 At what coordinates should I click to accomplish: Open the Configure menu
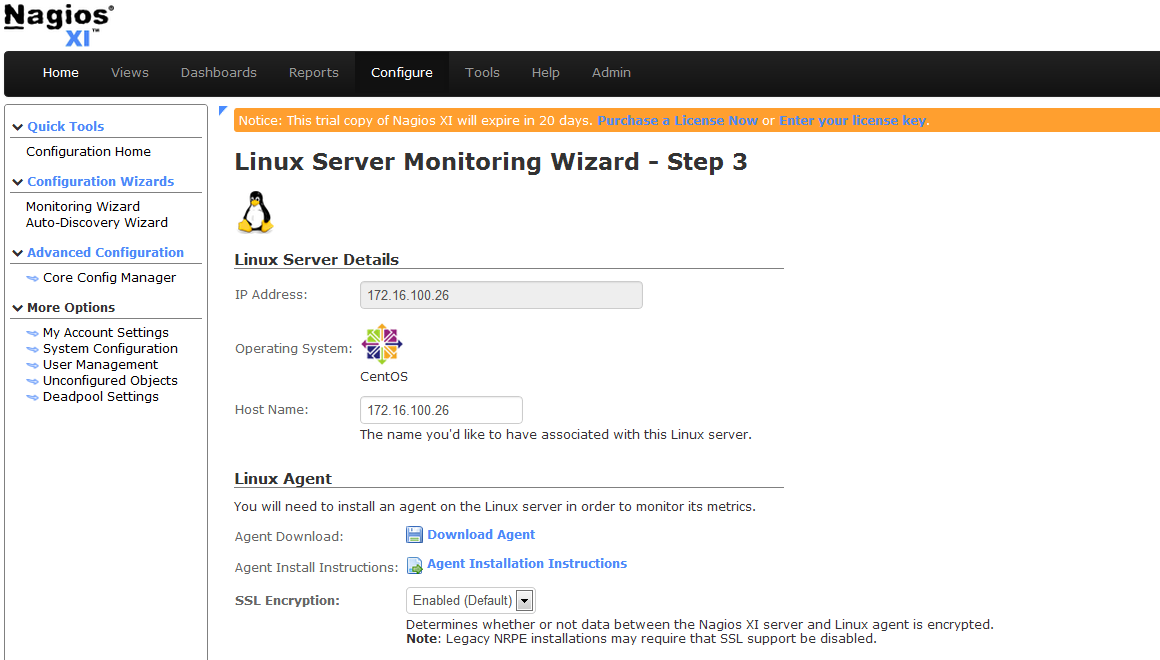(x=402, y=73)
